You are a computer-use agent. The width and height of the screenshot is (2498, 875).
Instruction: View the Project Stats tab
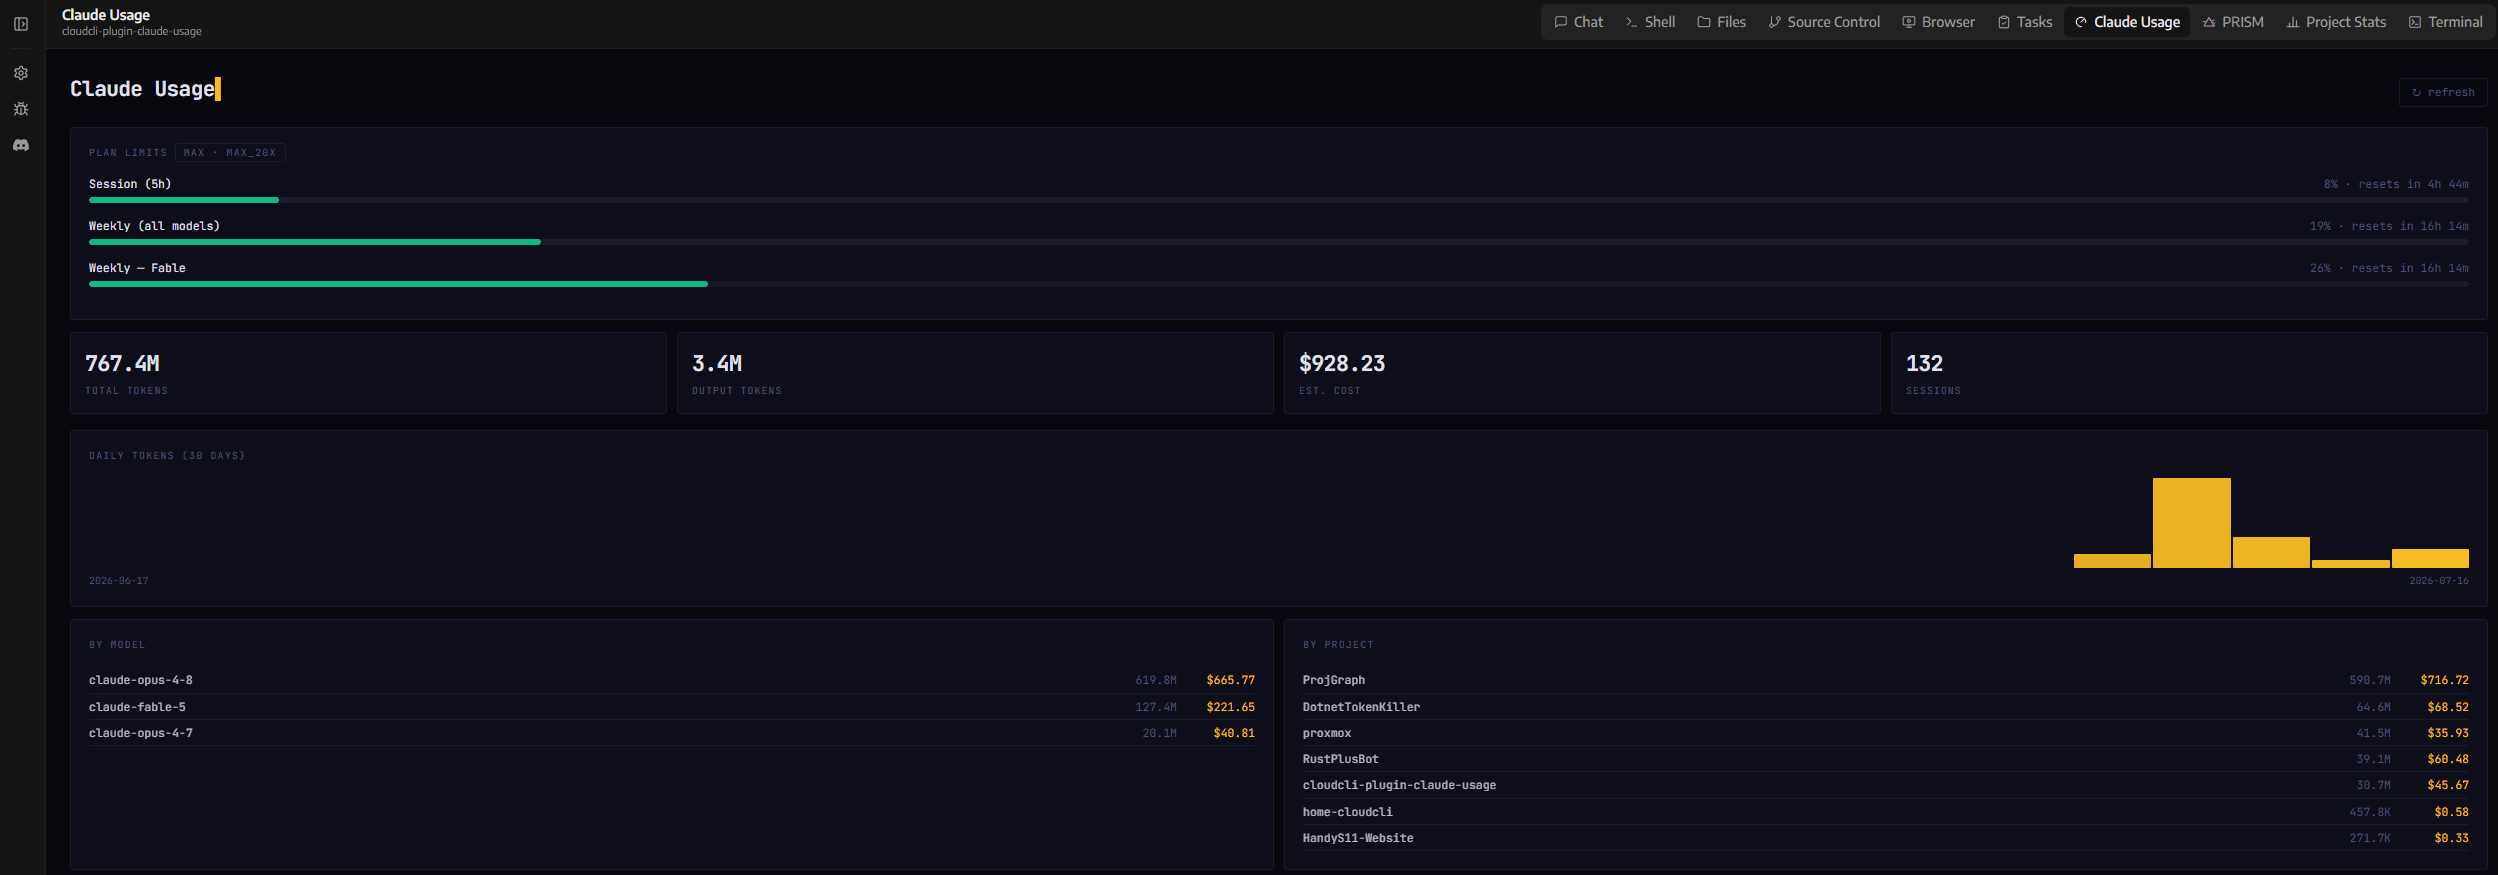pyautogui.click(x=2336, y=22)
